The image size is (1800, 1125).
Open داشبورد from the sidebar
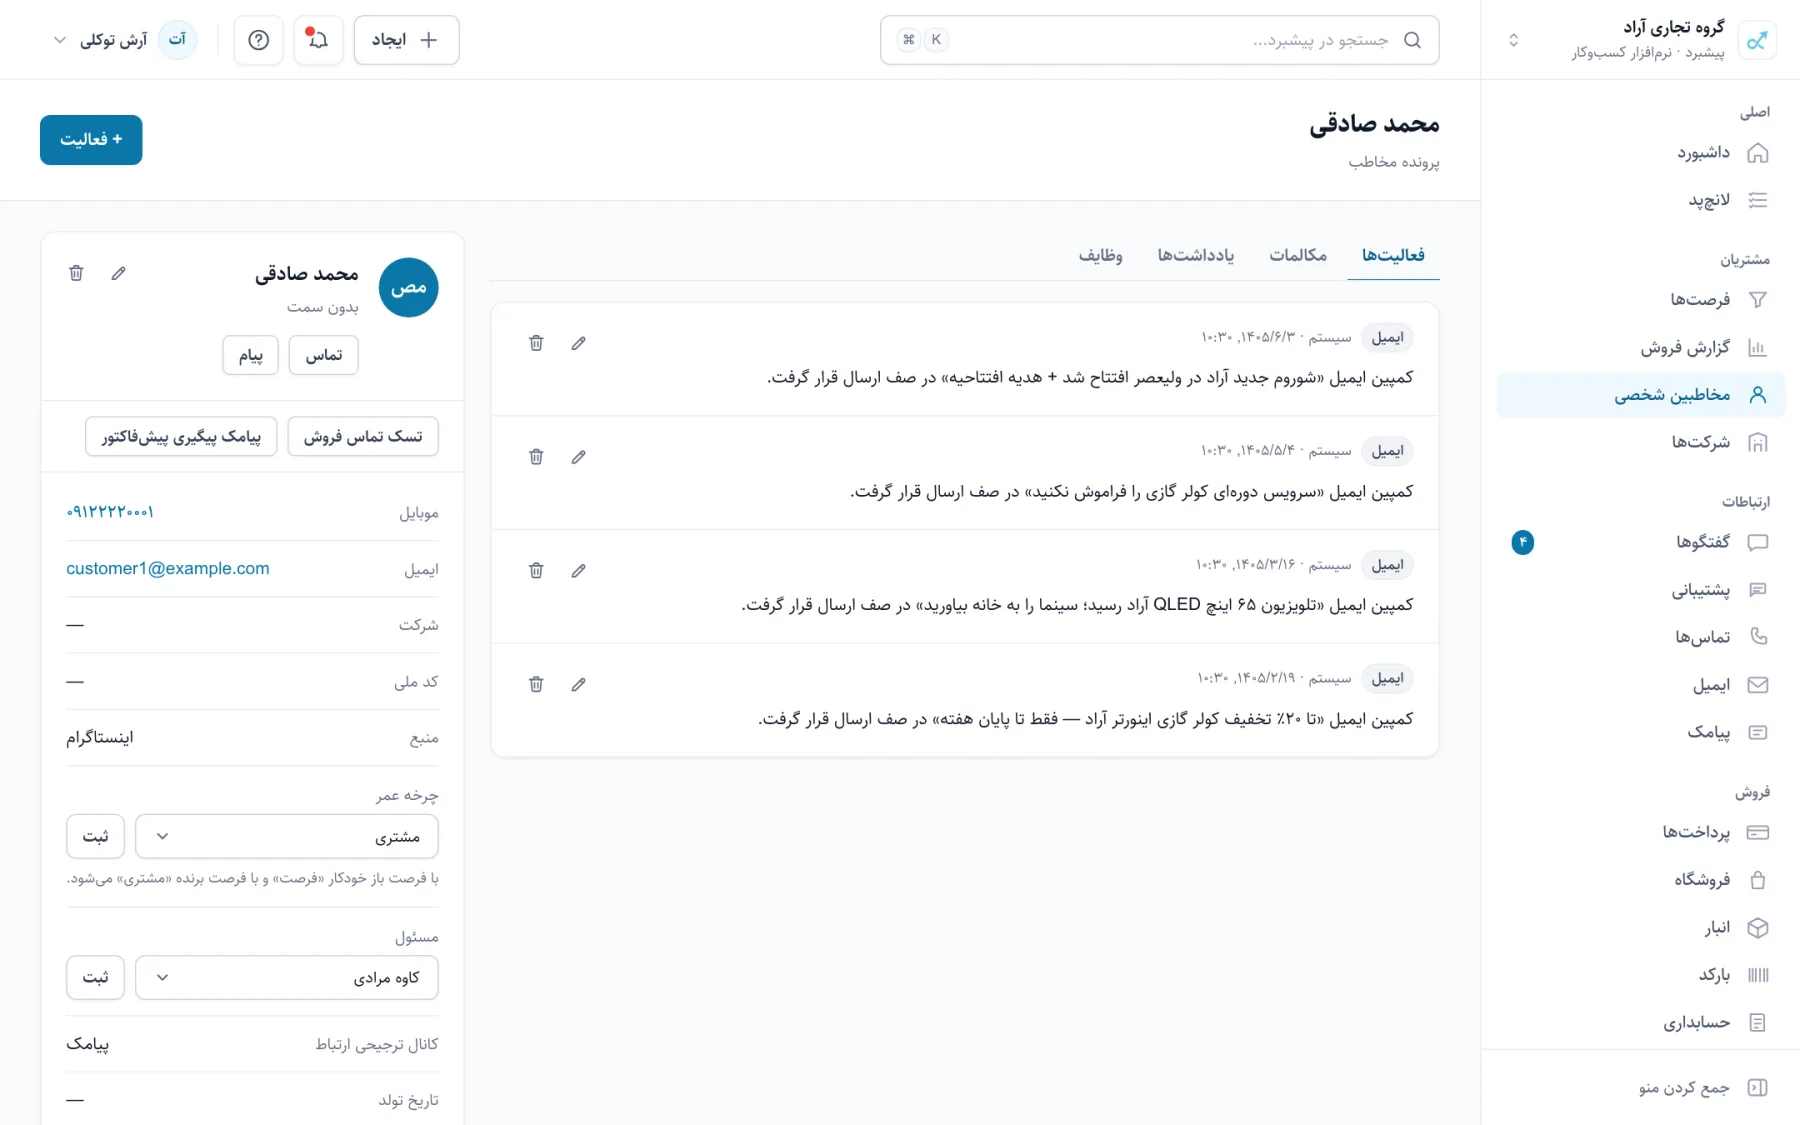pyautogui.click(x=1641, y=153)
